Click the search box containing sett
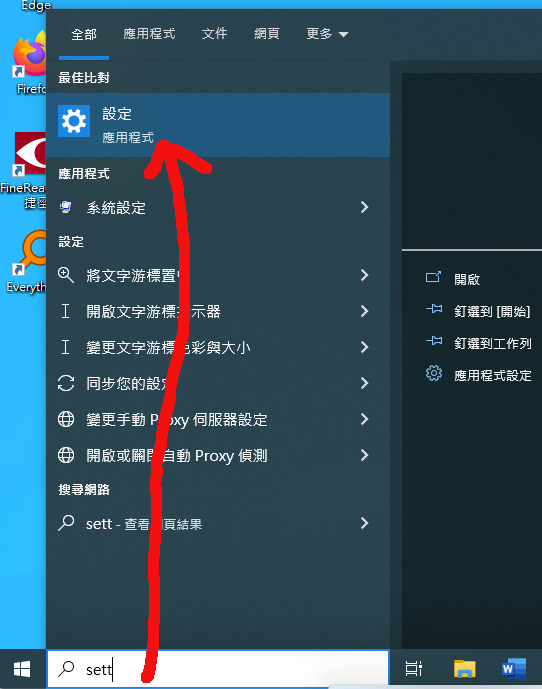The image size is (542, 689). pyautogui.click(x=218, y=669)
